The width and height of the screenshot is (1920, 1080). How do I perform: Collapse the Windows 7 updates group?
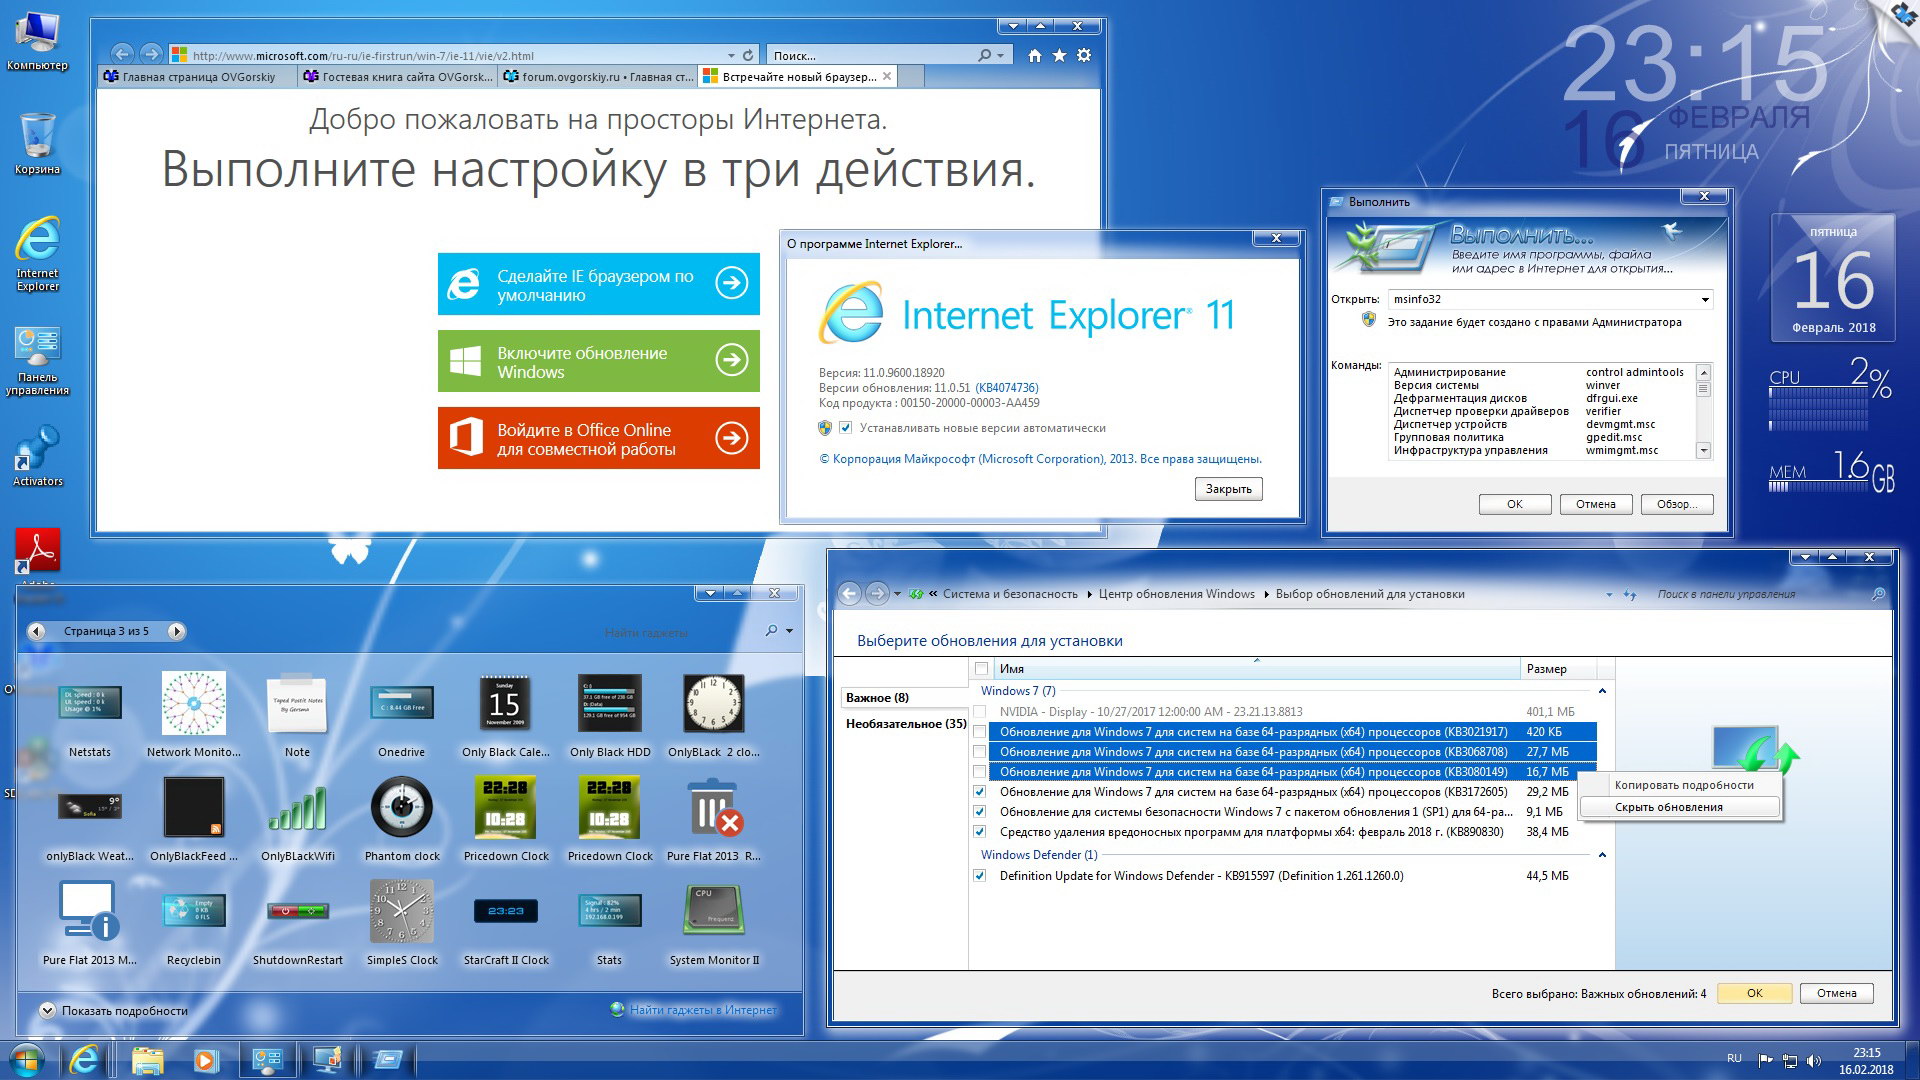pos(1602,691)
